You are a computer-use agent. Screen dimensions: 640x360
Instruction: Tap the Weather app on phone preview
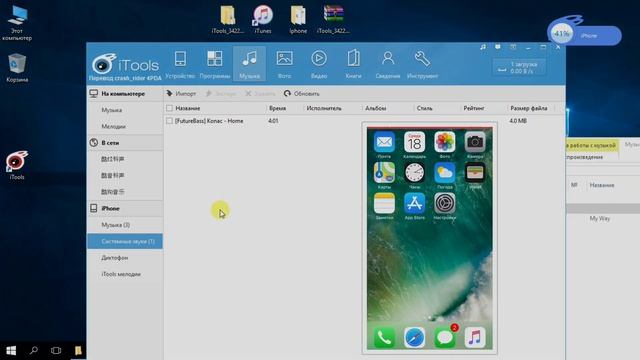pos(444,173)
